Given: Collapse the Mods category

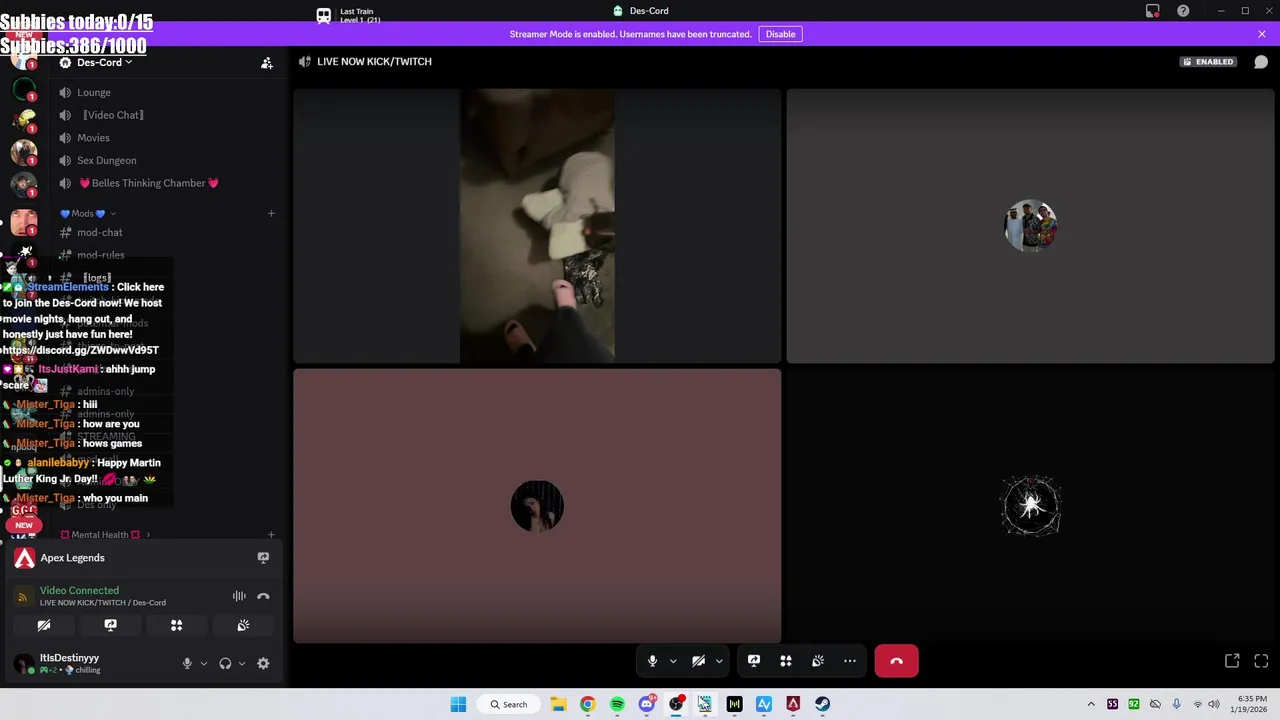Looking at the screenshot, I should [88, 214].
